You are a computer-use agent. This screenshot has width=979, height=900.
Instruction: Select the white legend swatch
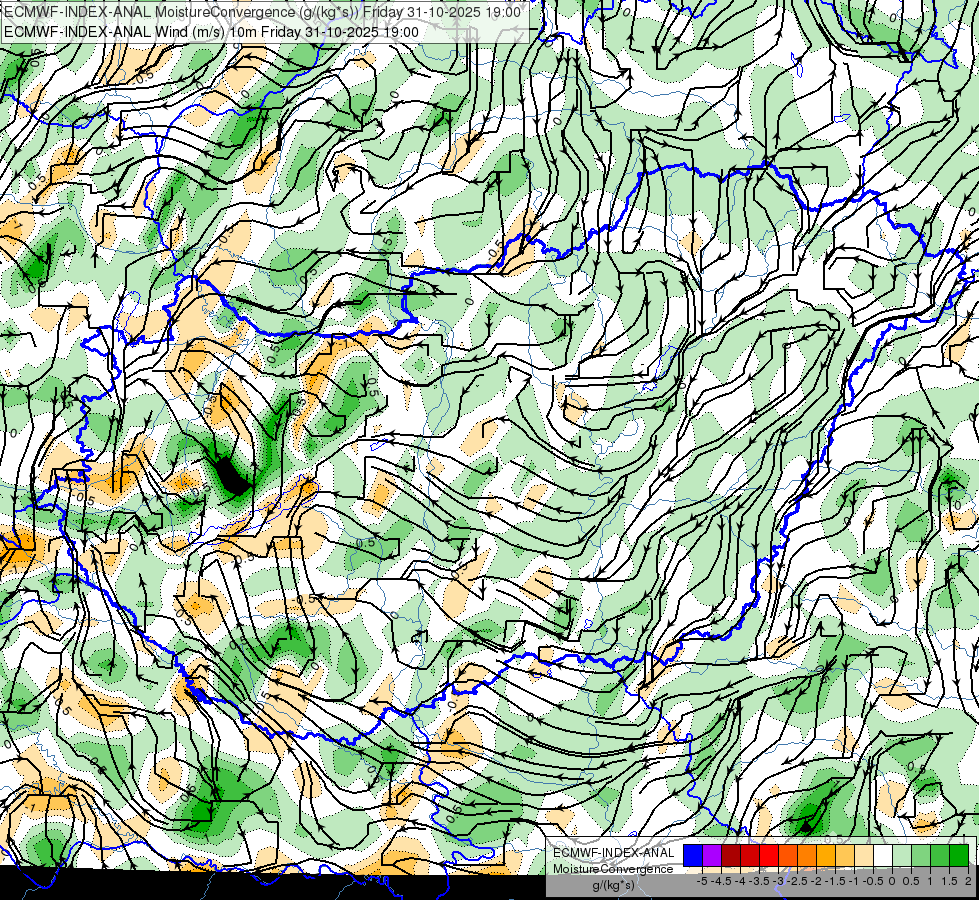tap(883, 856)
